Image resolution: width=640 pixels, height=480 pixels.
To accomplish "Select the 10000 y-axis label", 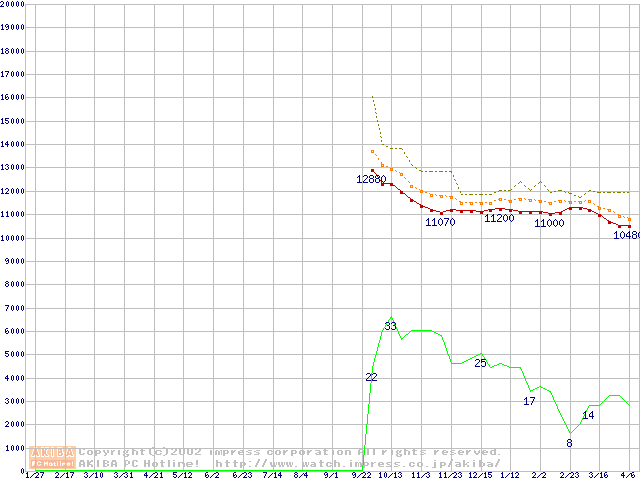I will (12, 238).
